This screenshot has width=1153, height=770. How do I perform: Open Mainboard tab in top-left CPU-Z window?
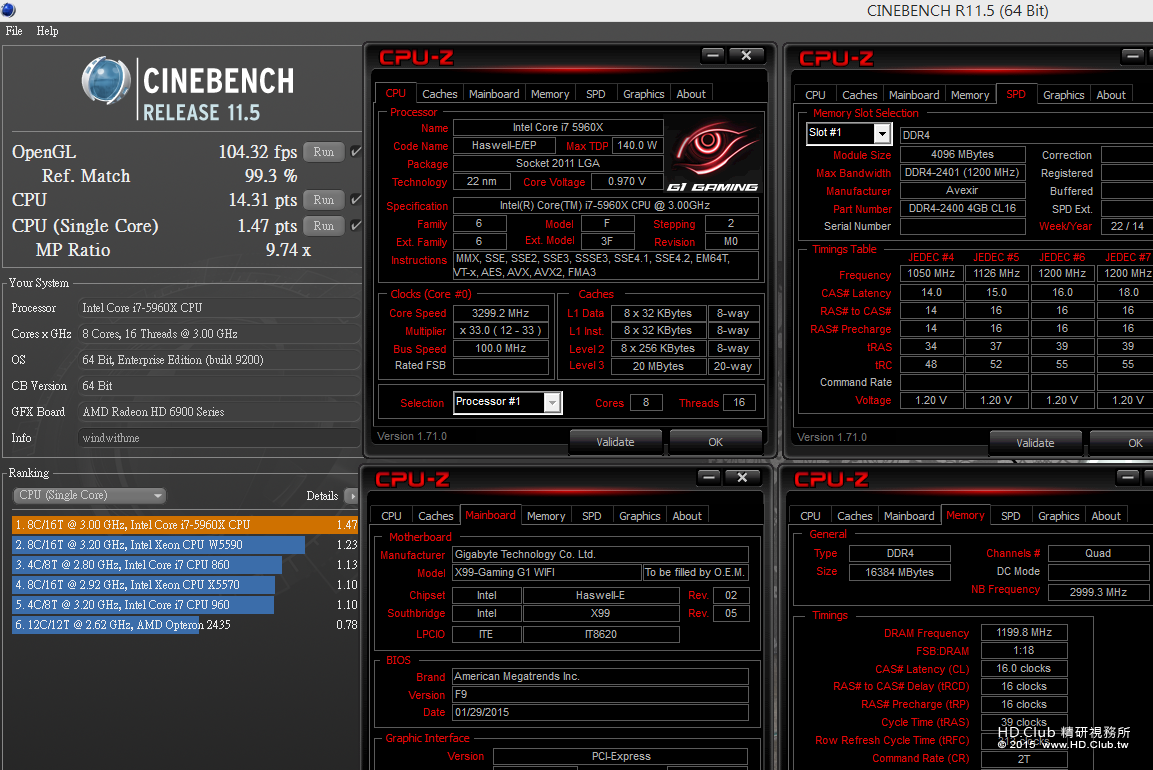click(x=494, y=94)
